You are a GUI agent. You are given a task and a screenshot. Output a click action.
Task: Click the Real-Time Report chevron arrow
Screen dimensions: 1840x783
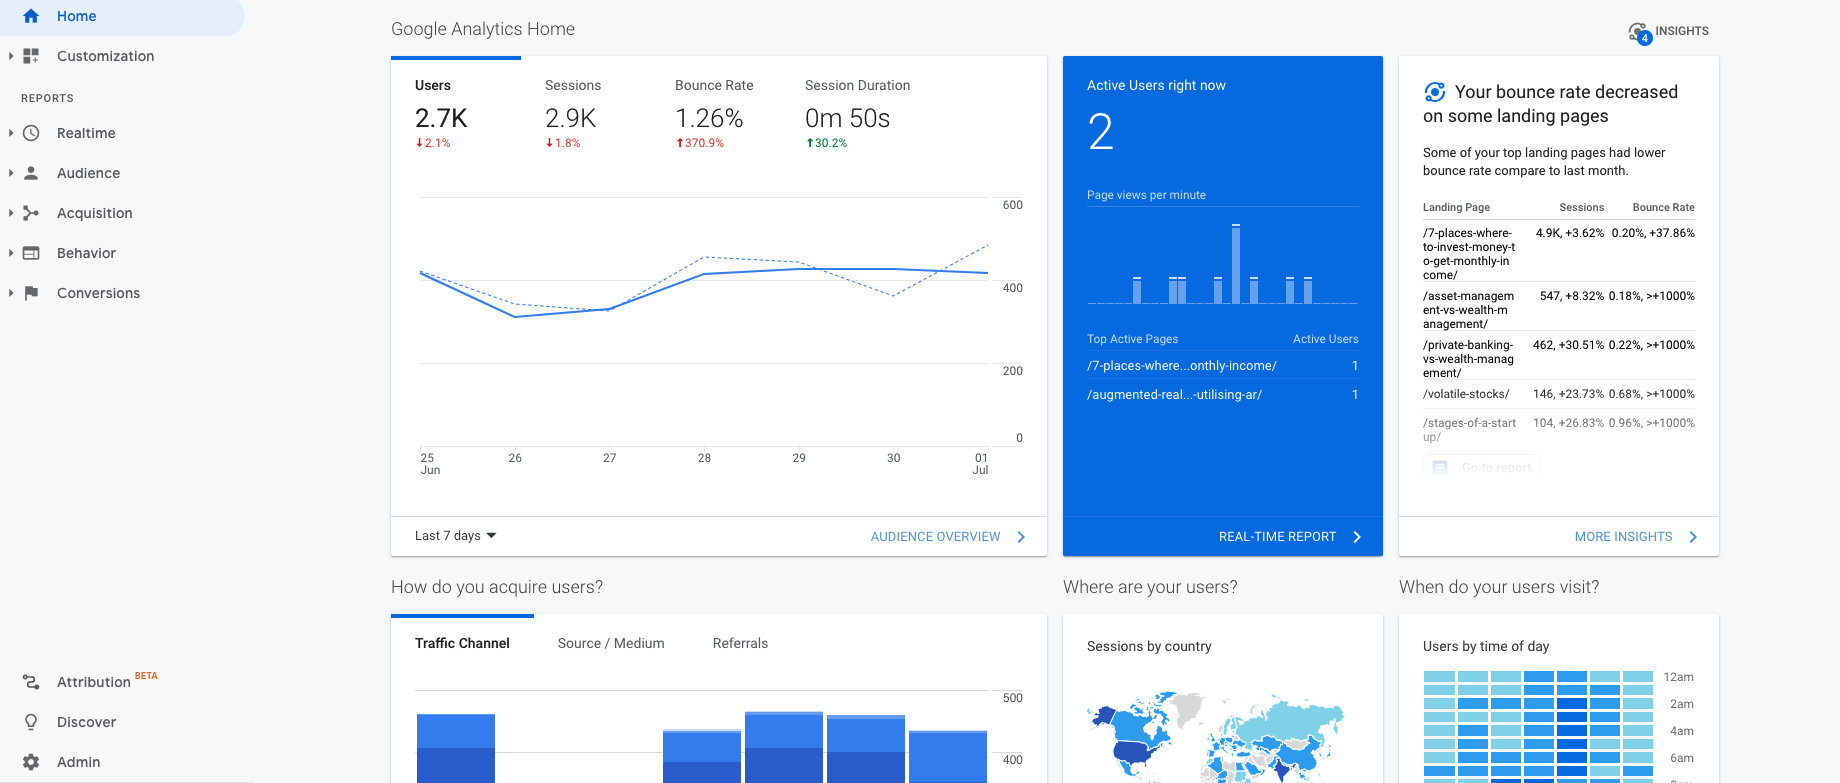[1357, 537]
